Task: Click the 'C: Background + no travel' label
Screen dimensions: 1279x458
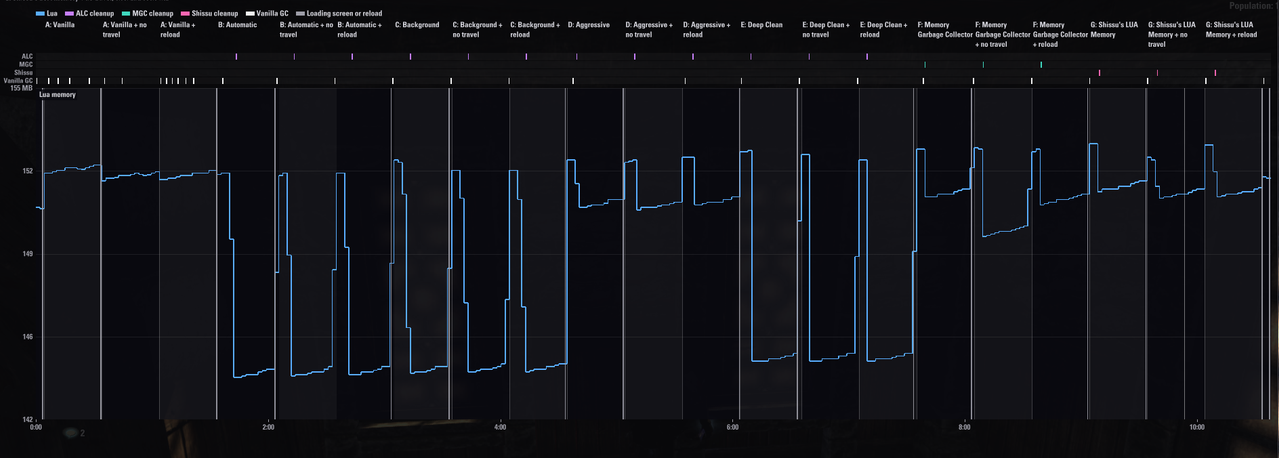Action: pyautogui.click(x=478, y=30)
